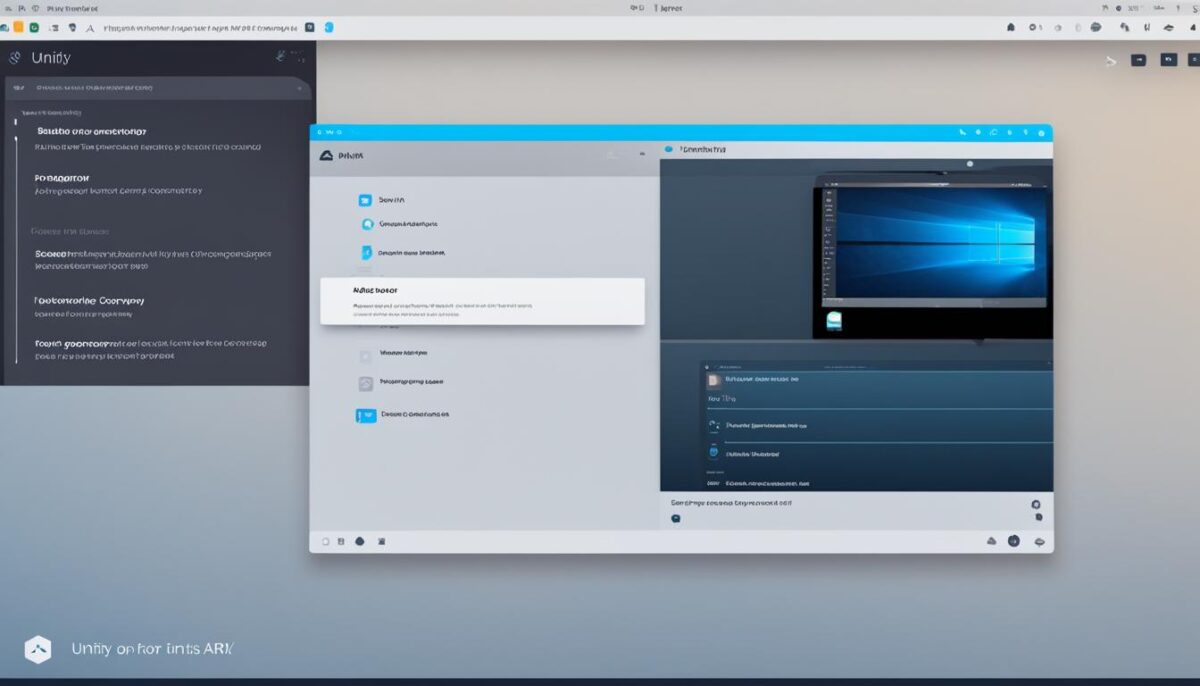
Task: Switch to the blue-dot tab above the preview
Action: [x=696, y=149]
